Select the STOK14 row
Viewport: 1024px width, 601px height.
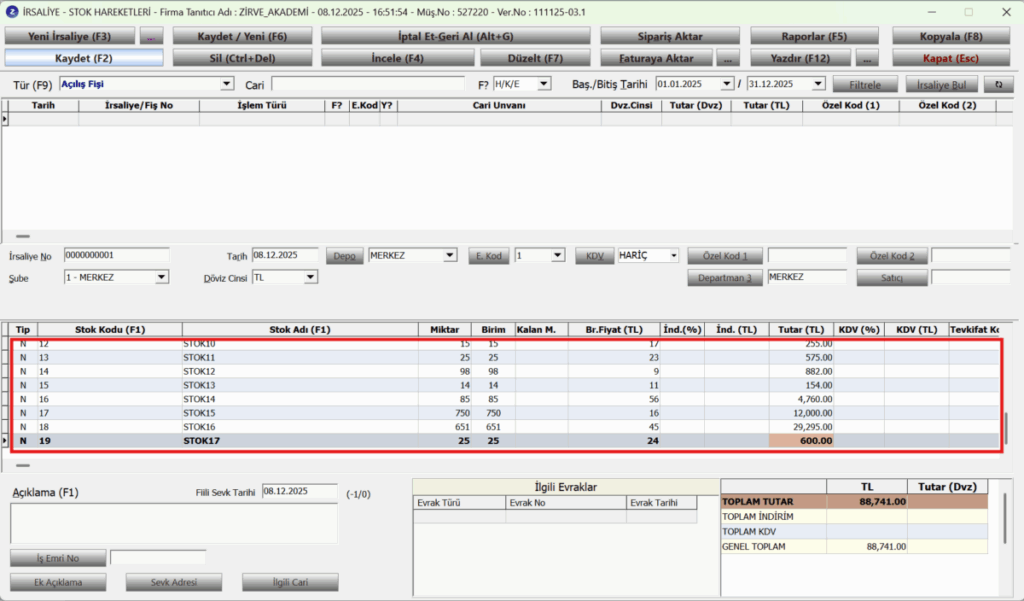pos(505,399)
